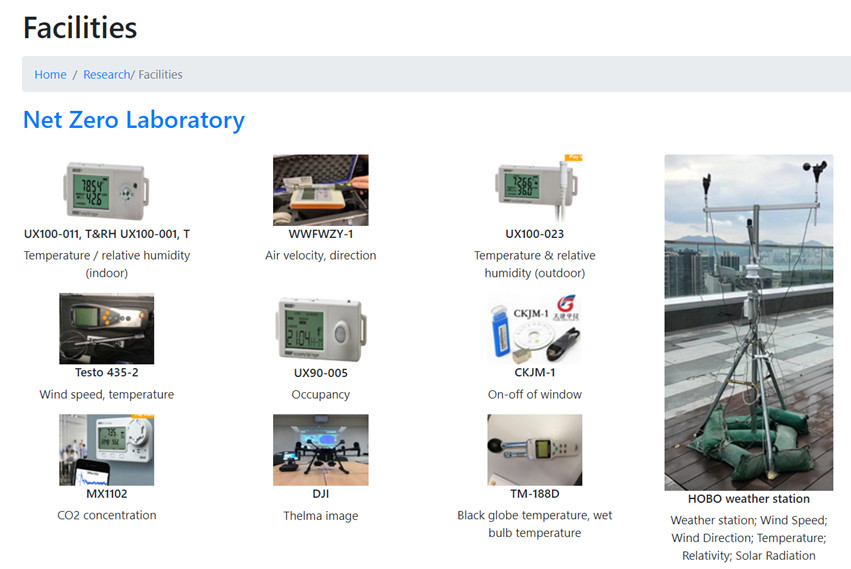Image resolution: width=851 pixels, height=569 pixels.
Task: Click the Net Zero Laboratory heading
Action: (134, 120)
